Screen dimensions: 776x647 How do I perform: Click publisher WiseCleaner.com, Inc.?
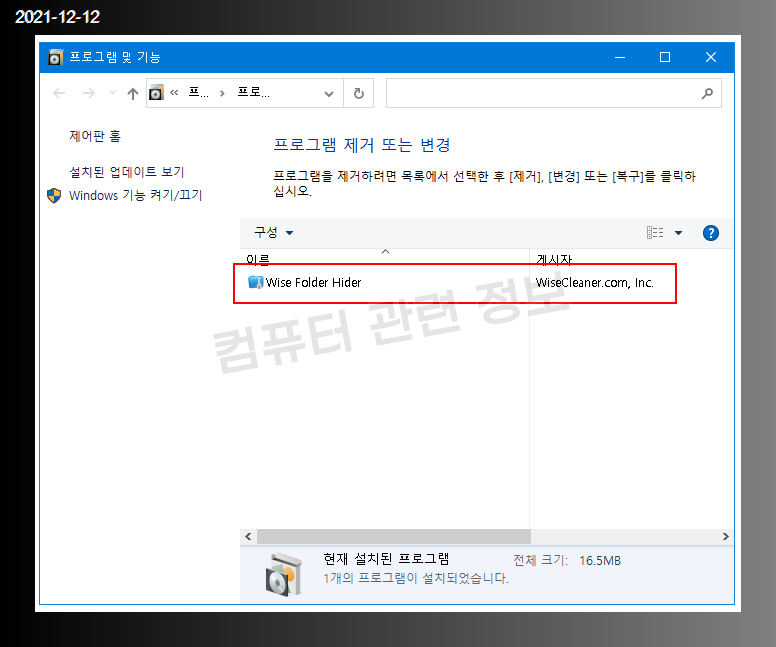pyautogui.click(x=595, y=283)
